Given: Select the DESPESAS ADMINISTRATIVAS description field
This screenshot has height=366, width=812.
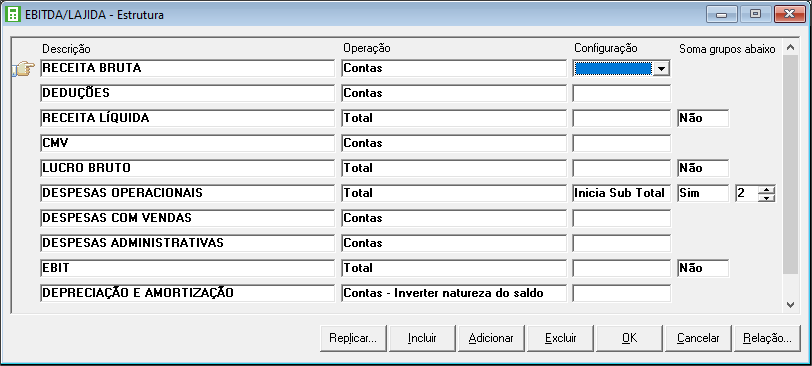Looking at the screenshot, I should 187,243.
